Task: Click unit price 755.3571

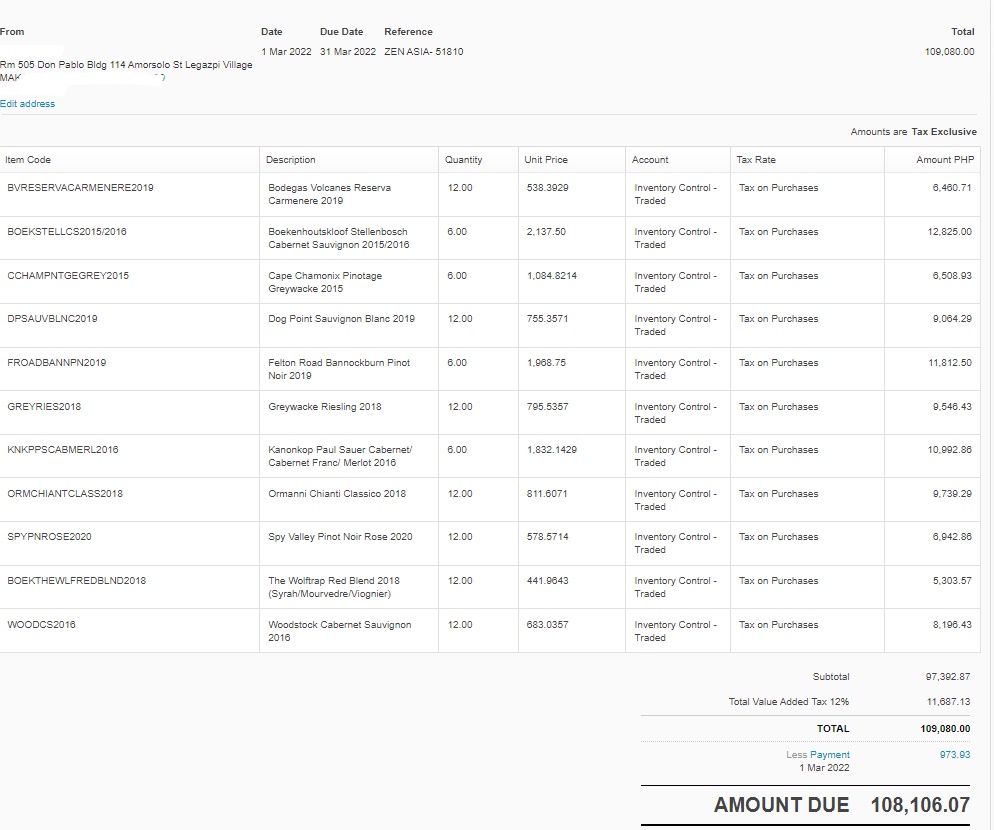Action: [547, 318]
